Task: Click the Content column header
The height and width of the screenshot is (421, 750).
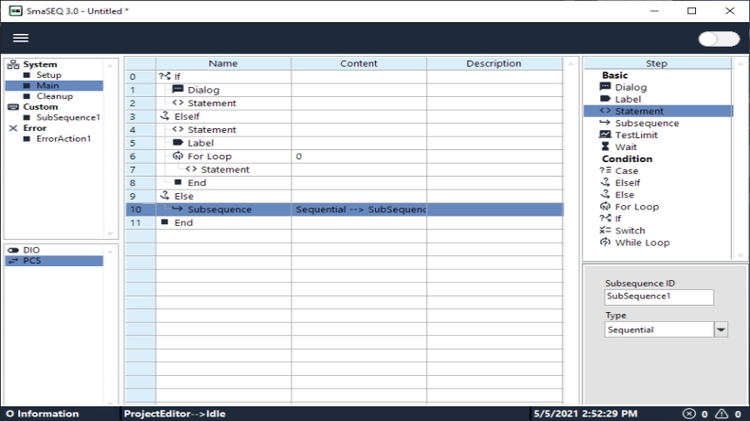Action: pyautogui.click(x=359, y=64)
